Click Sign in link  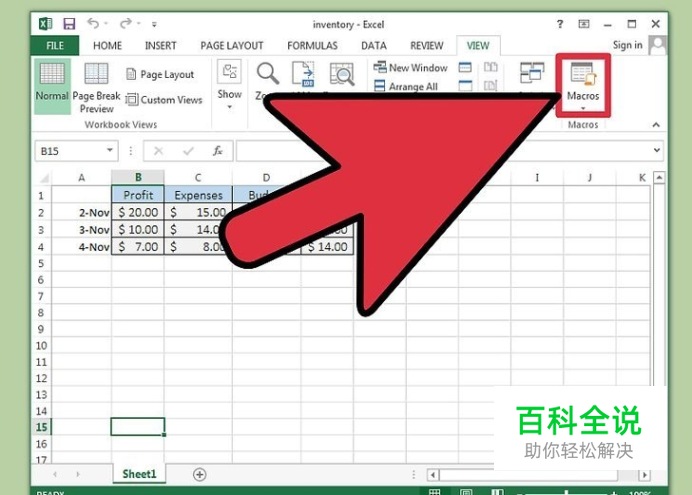coord(627,45)
